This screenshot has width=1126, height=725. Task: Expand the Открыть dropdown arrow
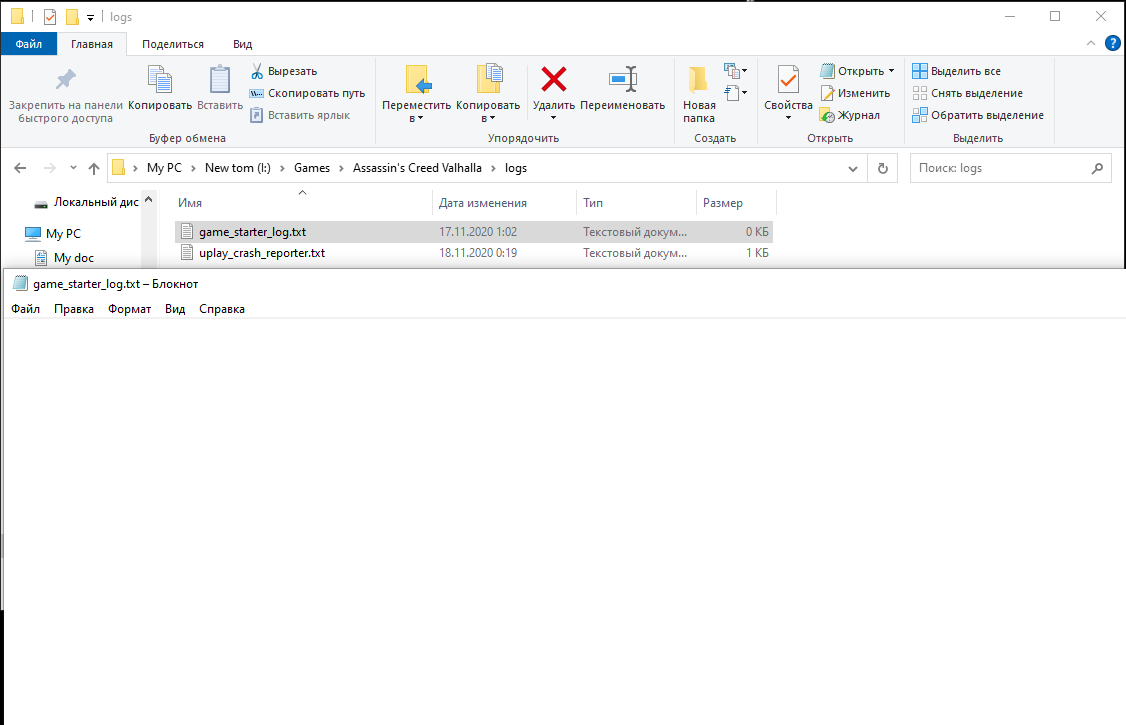tap(891, 71)
